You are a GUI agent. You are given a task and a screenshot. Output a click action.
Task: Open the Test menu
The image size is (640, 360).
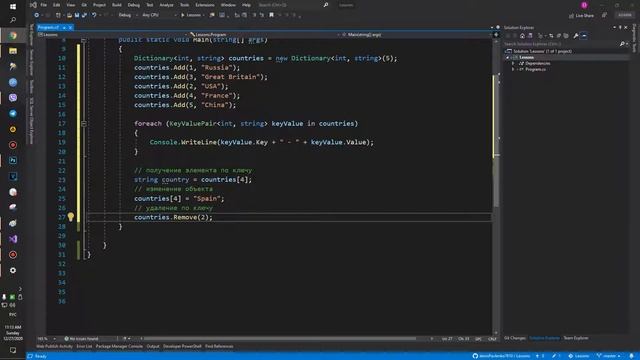[x=150, y=5]
